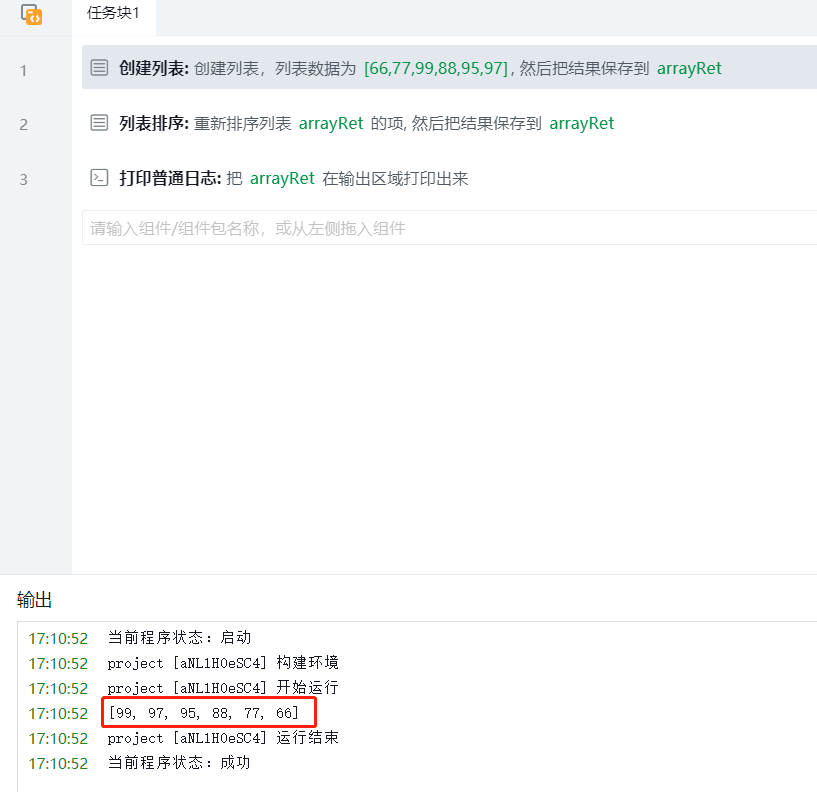Click arrayRet variable in the 创建列表 step
This screenshot has height=792, width=817.
coord(689,68)
